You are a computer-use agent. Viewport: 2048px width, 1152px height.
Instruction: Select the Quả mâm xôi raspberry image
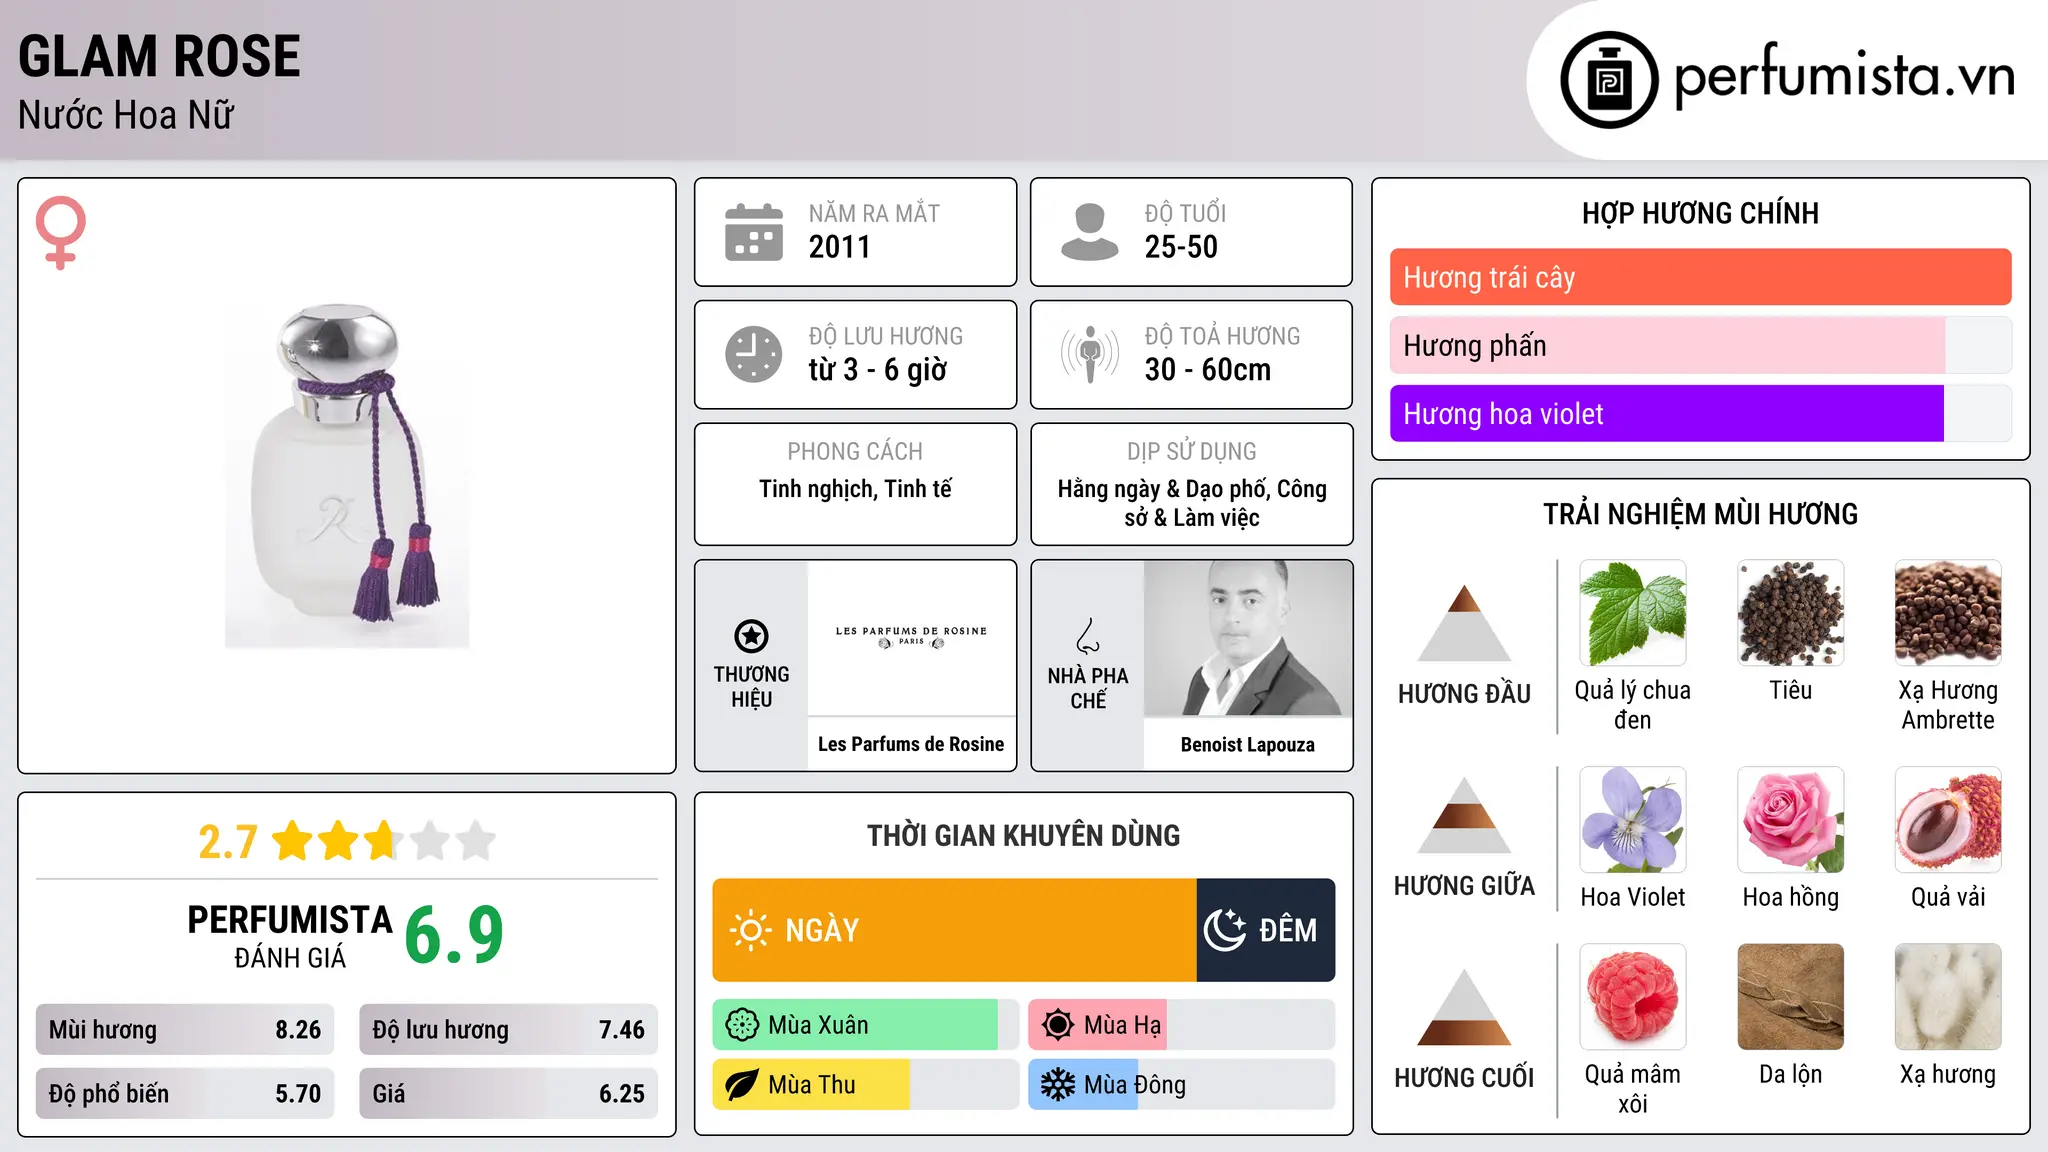point(1633,997)
